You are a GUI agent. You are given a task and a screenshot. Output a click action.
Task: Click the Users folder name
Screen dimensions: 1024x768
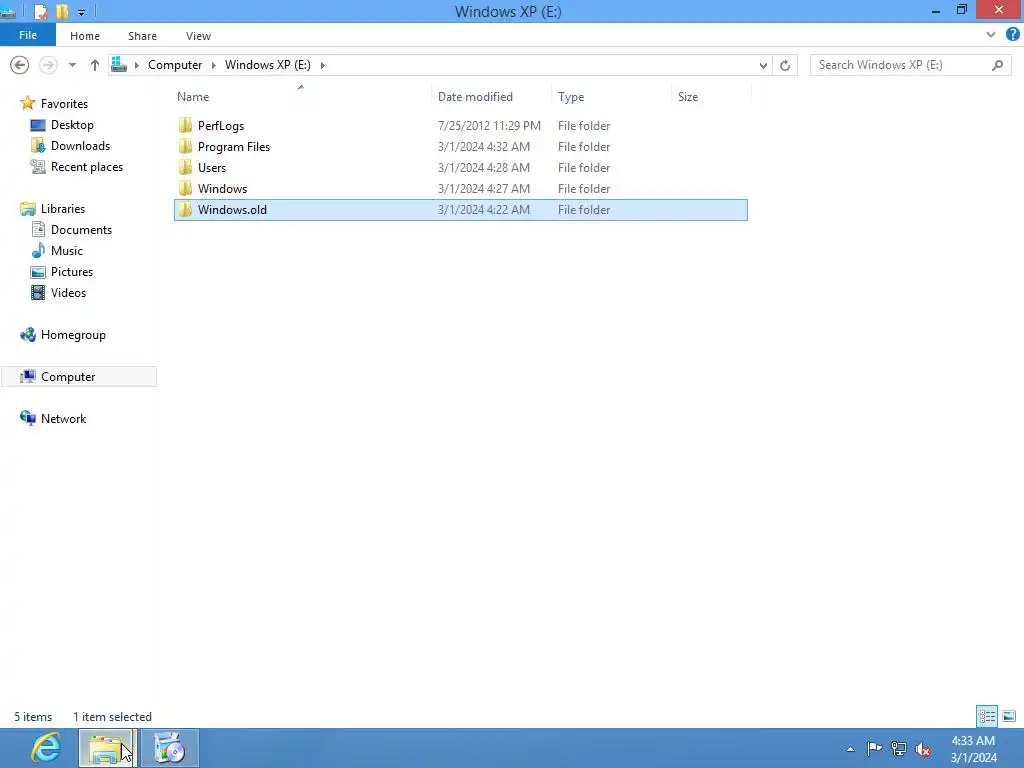click(212, 168)
